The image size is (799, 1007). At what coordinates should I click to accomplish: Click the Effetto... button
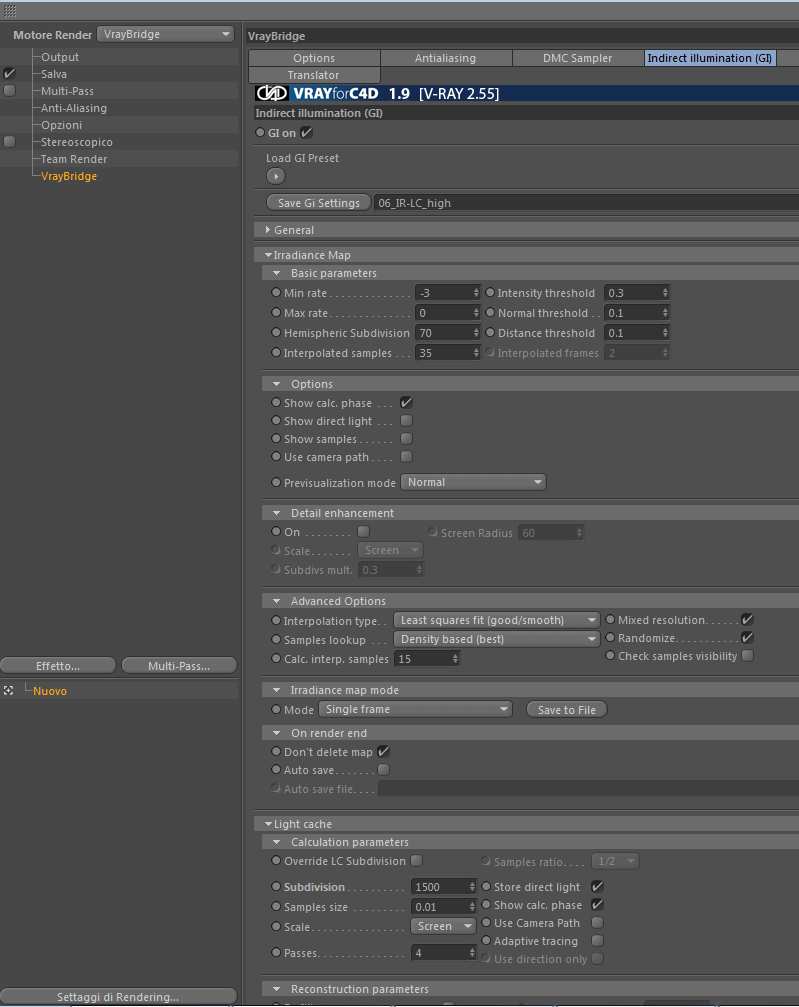click(58, 666)
